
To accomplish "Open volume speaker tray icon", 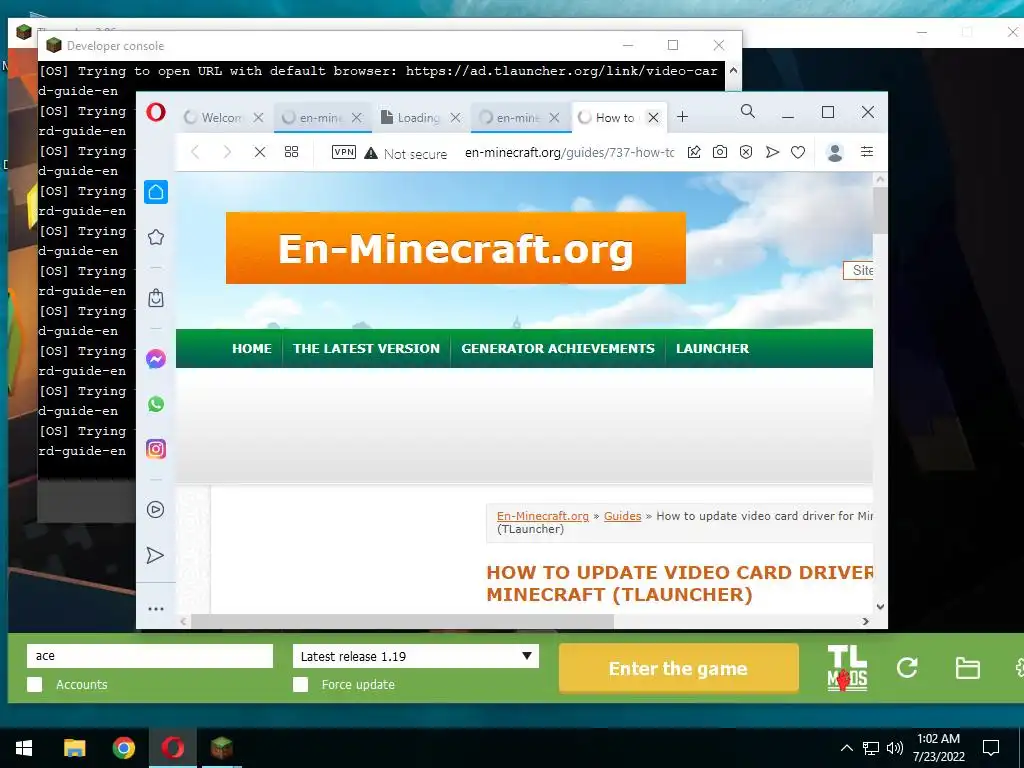I will point(895,748).
